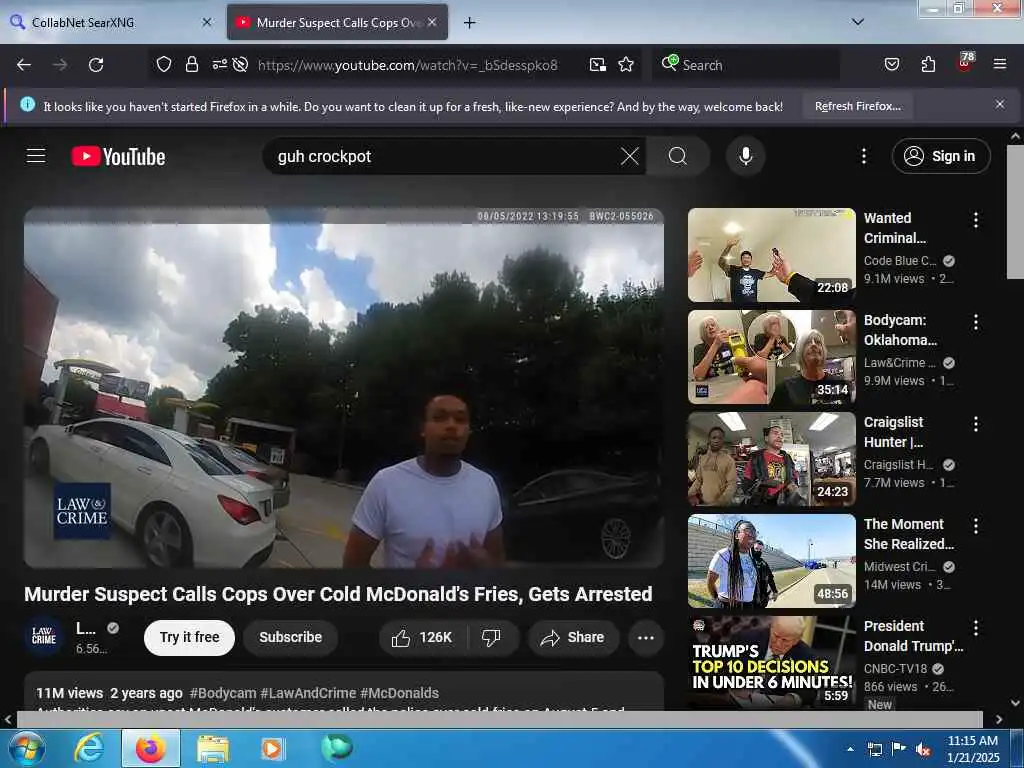
Task: Open the Firefox application hamburger menu
Action: point(1000,64)
